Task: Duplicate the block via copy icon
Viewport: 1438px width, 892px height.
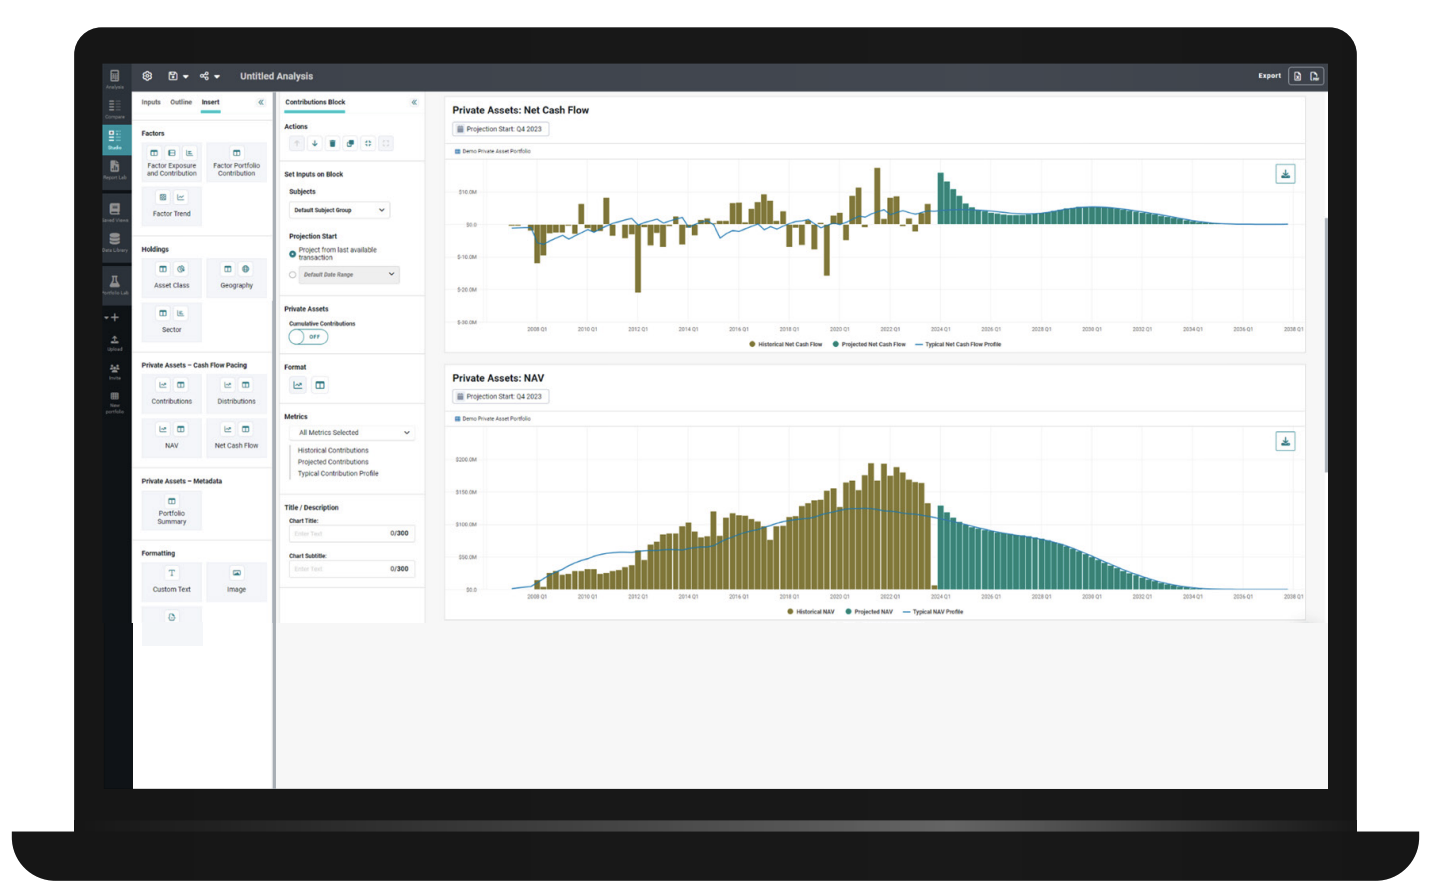Action: click(x=350, y=144)
